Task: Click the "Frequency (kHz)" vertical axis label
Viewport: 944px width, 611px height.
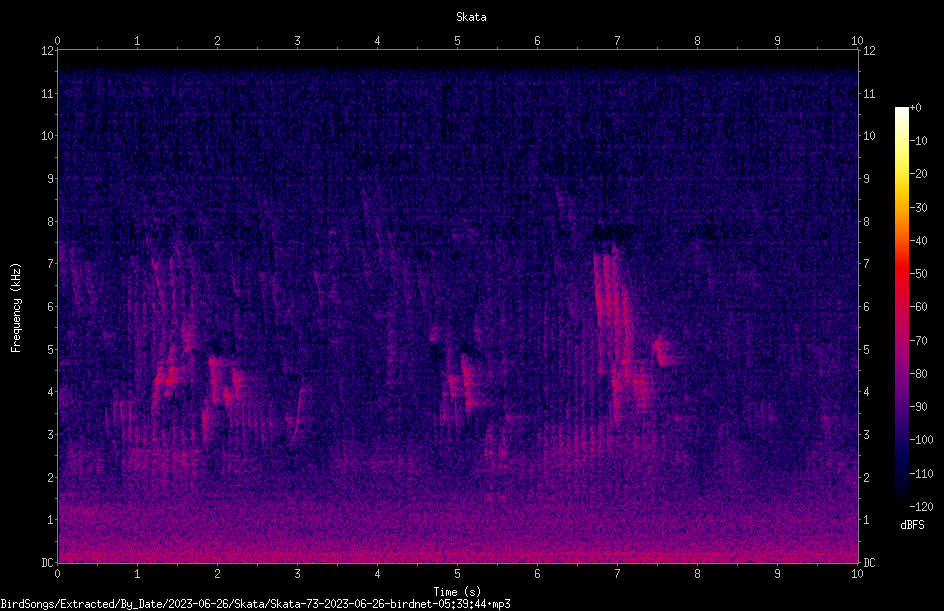Action: pyautogui.click(x=16, y=308)
